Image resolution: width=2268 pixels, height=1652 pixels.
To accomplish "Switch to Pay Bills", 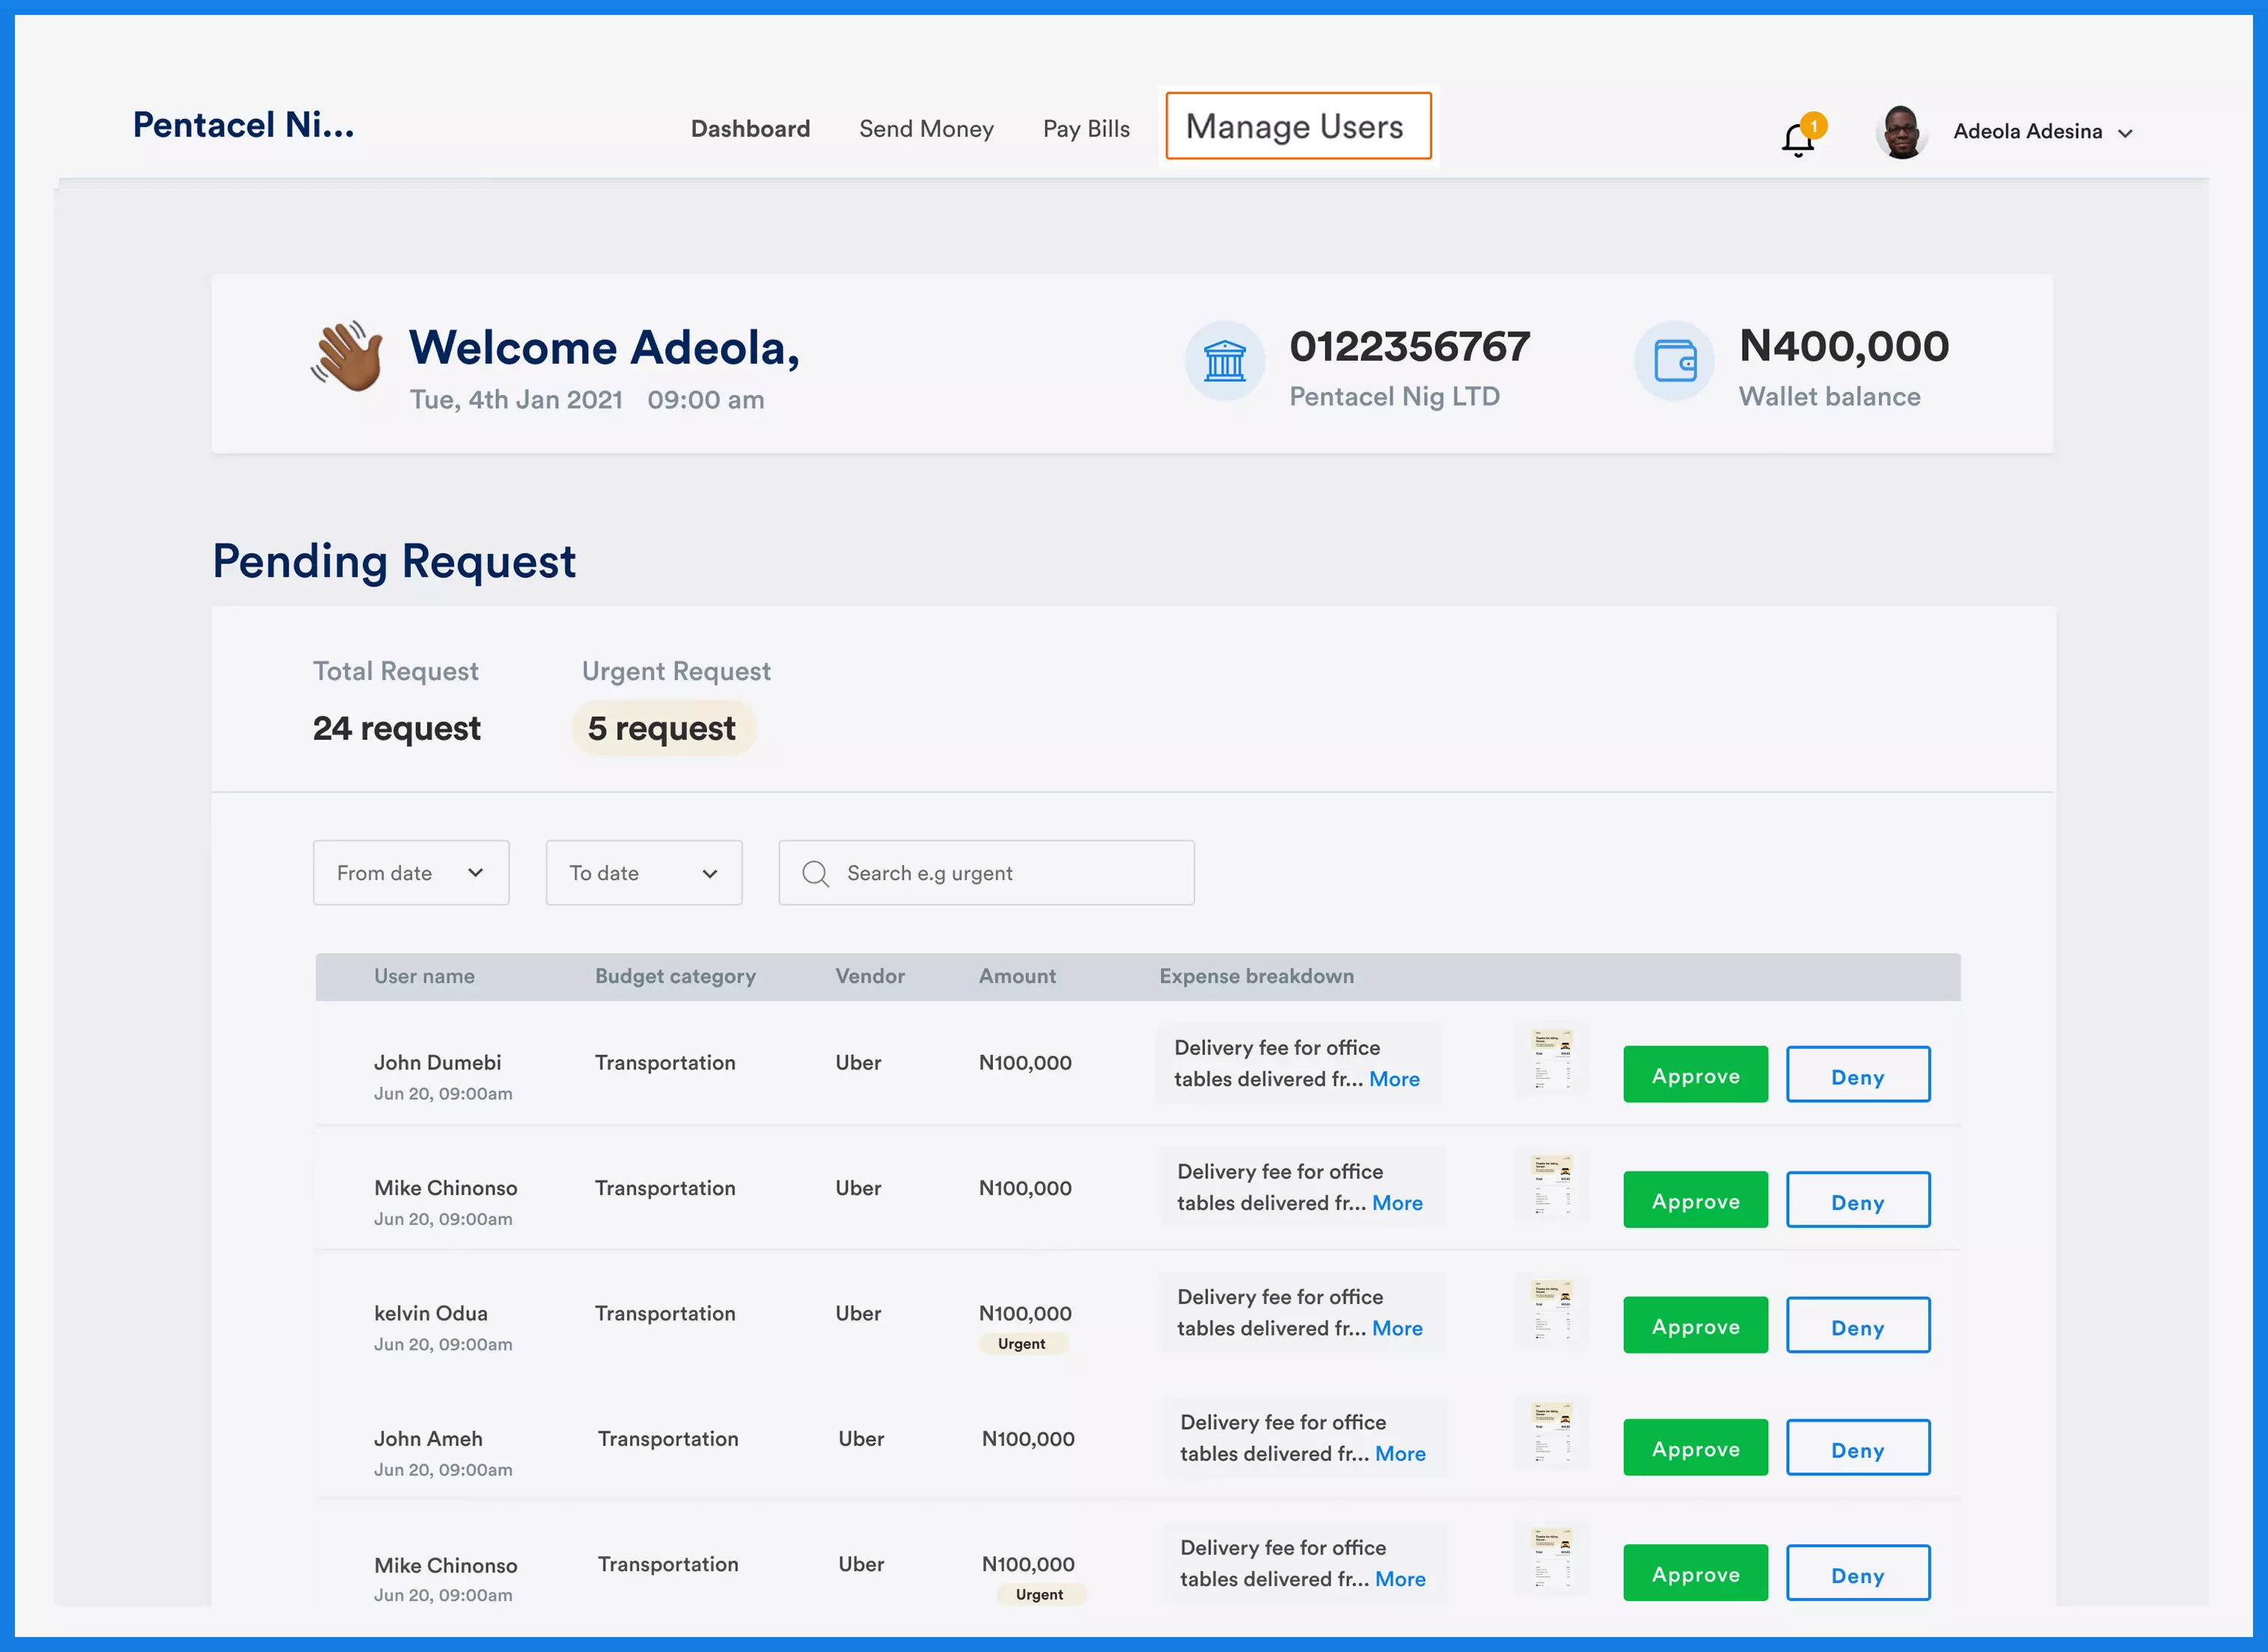I will click(1086, 129).
